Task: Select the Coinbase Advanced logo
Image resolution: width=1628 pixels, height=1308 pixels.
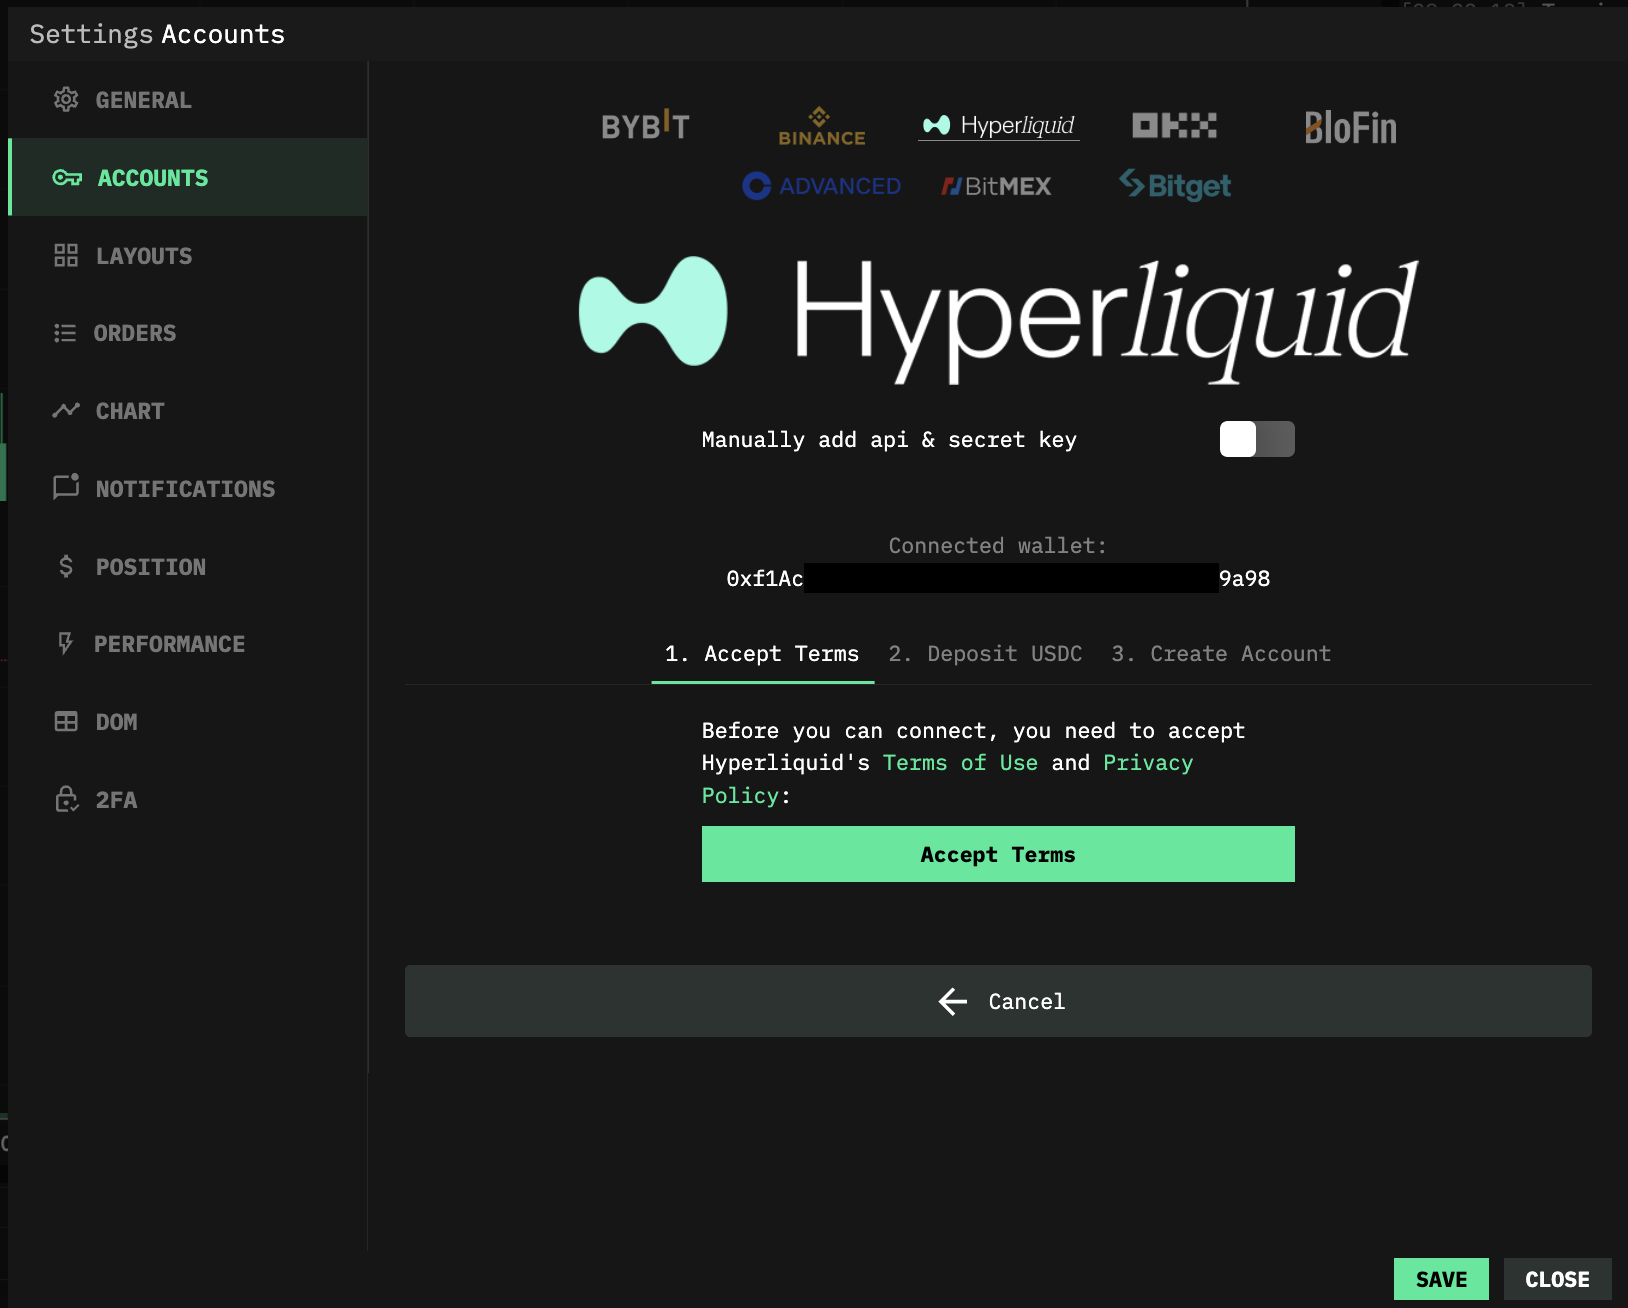Action: coord(822,186)
